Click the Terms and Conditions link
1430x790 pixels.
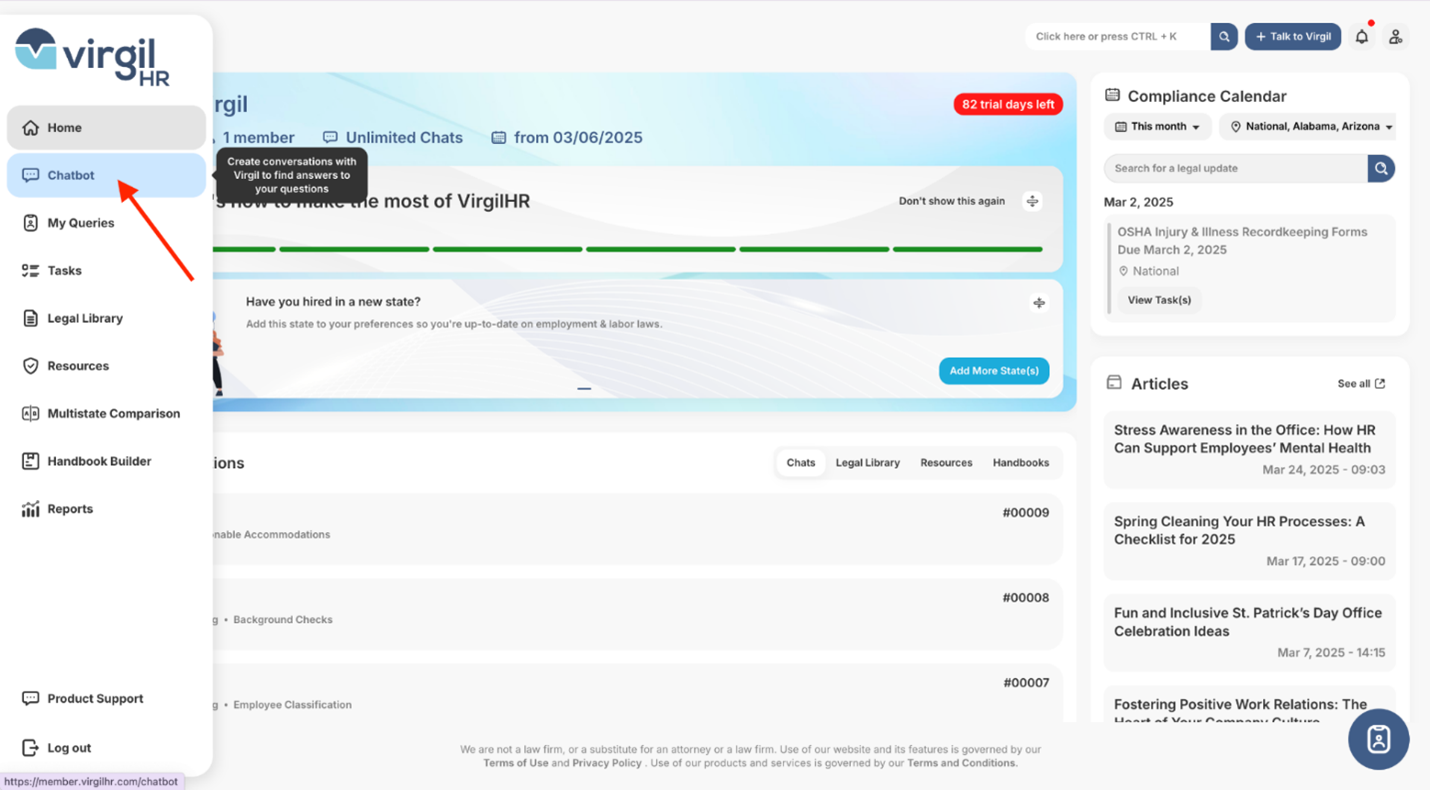coord(962,763)
